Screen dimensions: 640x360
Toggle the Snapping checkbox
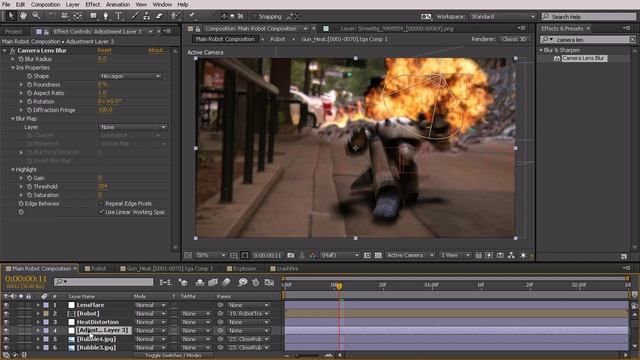[254, 17]
